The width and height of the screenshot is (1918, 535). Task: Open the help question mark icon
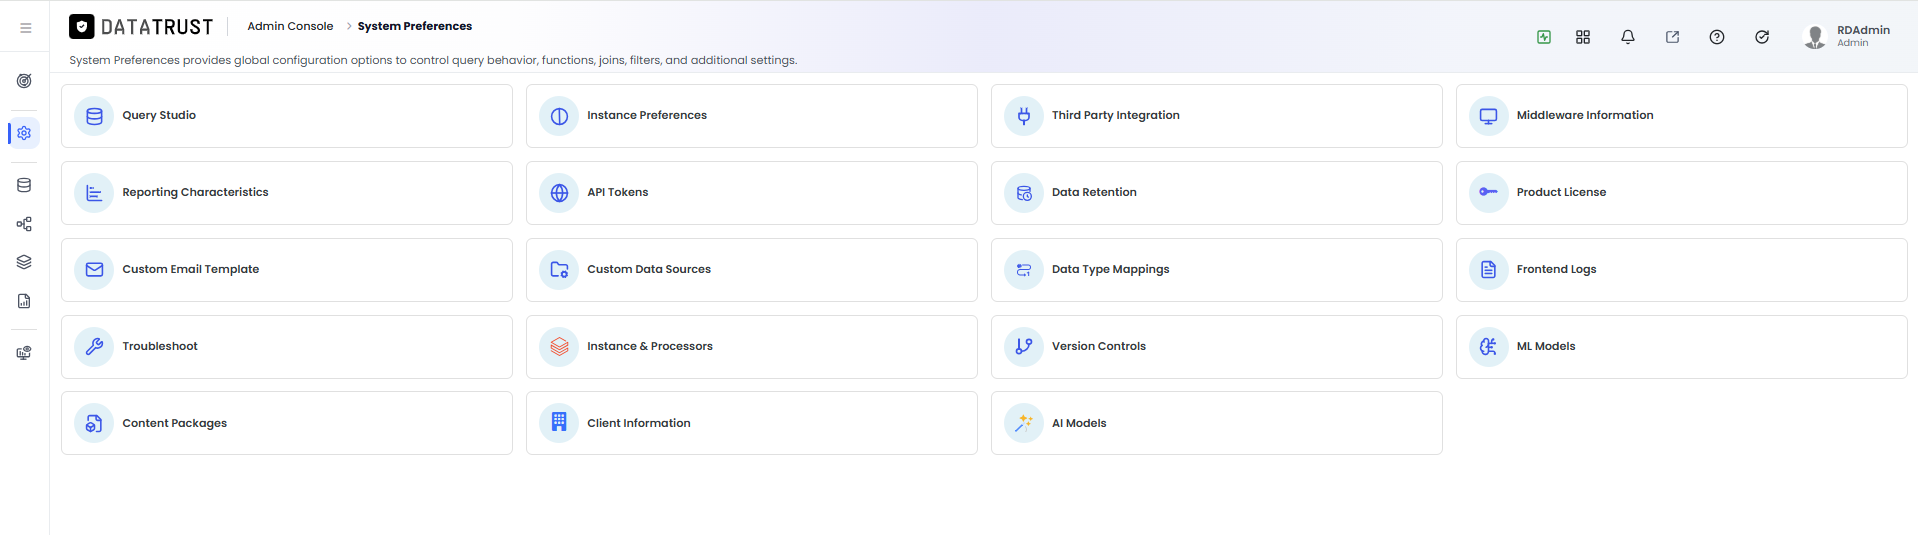[1717, 37]
